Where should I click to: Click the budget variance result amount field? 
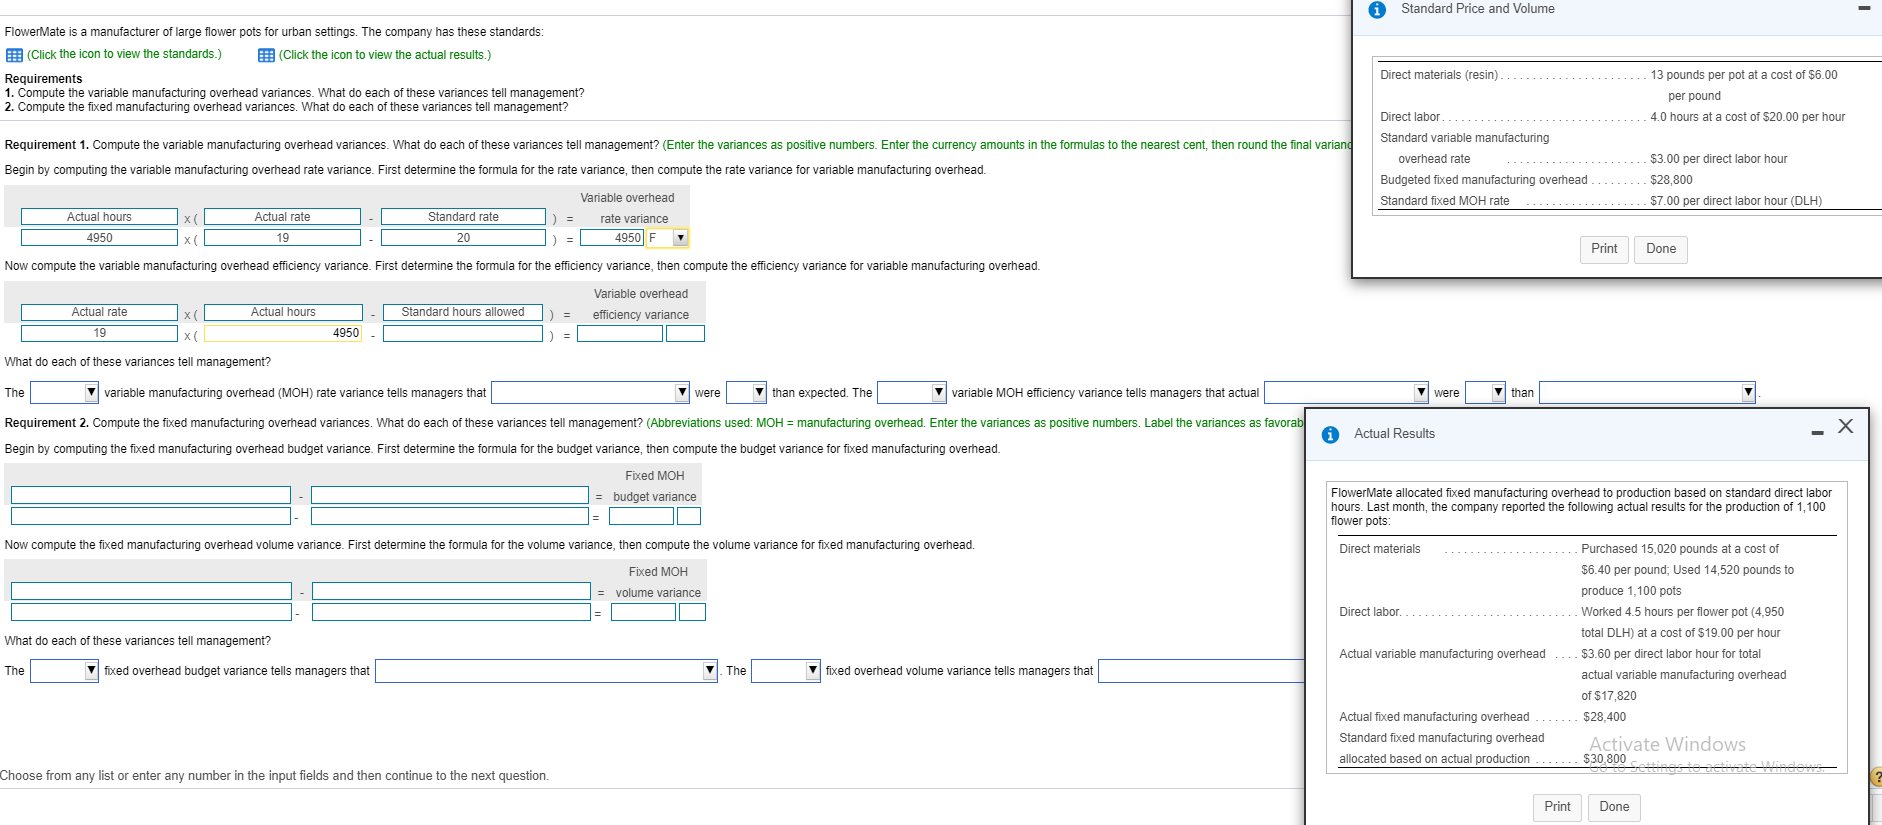641,516
